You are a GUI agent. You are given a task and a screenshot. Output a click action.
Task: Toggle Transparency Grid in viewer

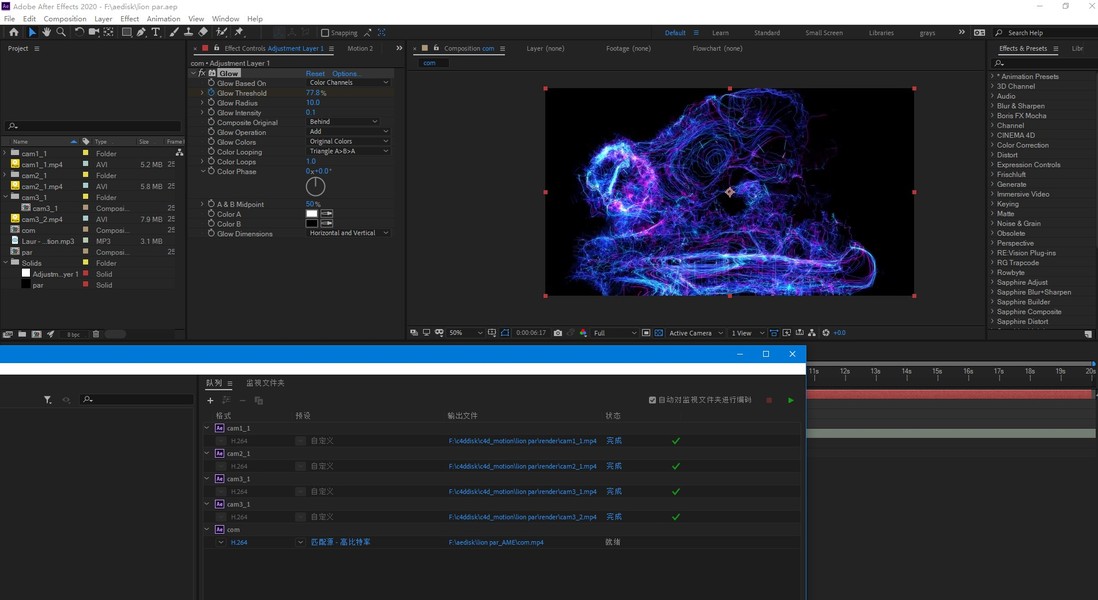[x=659, y=333]
